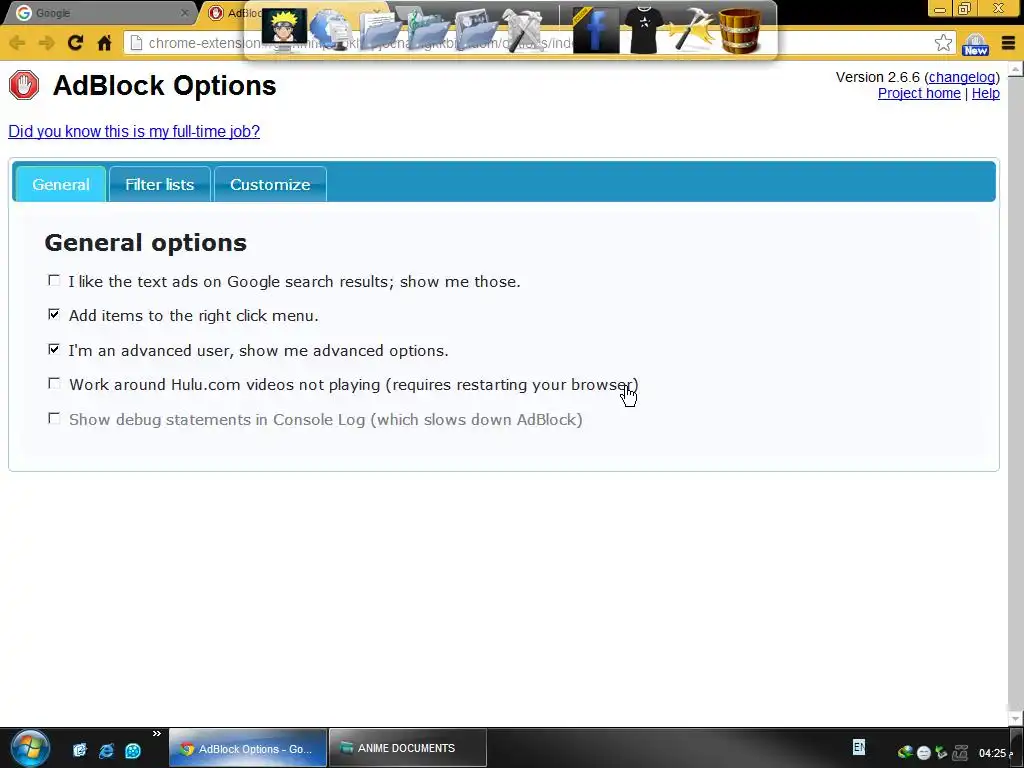Click the rightmost tray icon beside the clock

tap(960, 752)
